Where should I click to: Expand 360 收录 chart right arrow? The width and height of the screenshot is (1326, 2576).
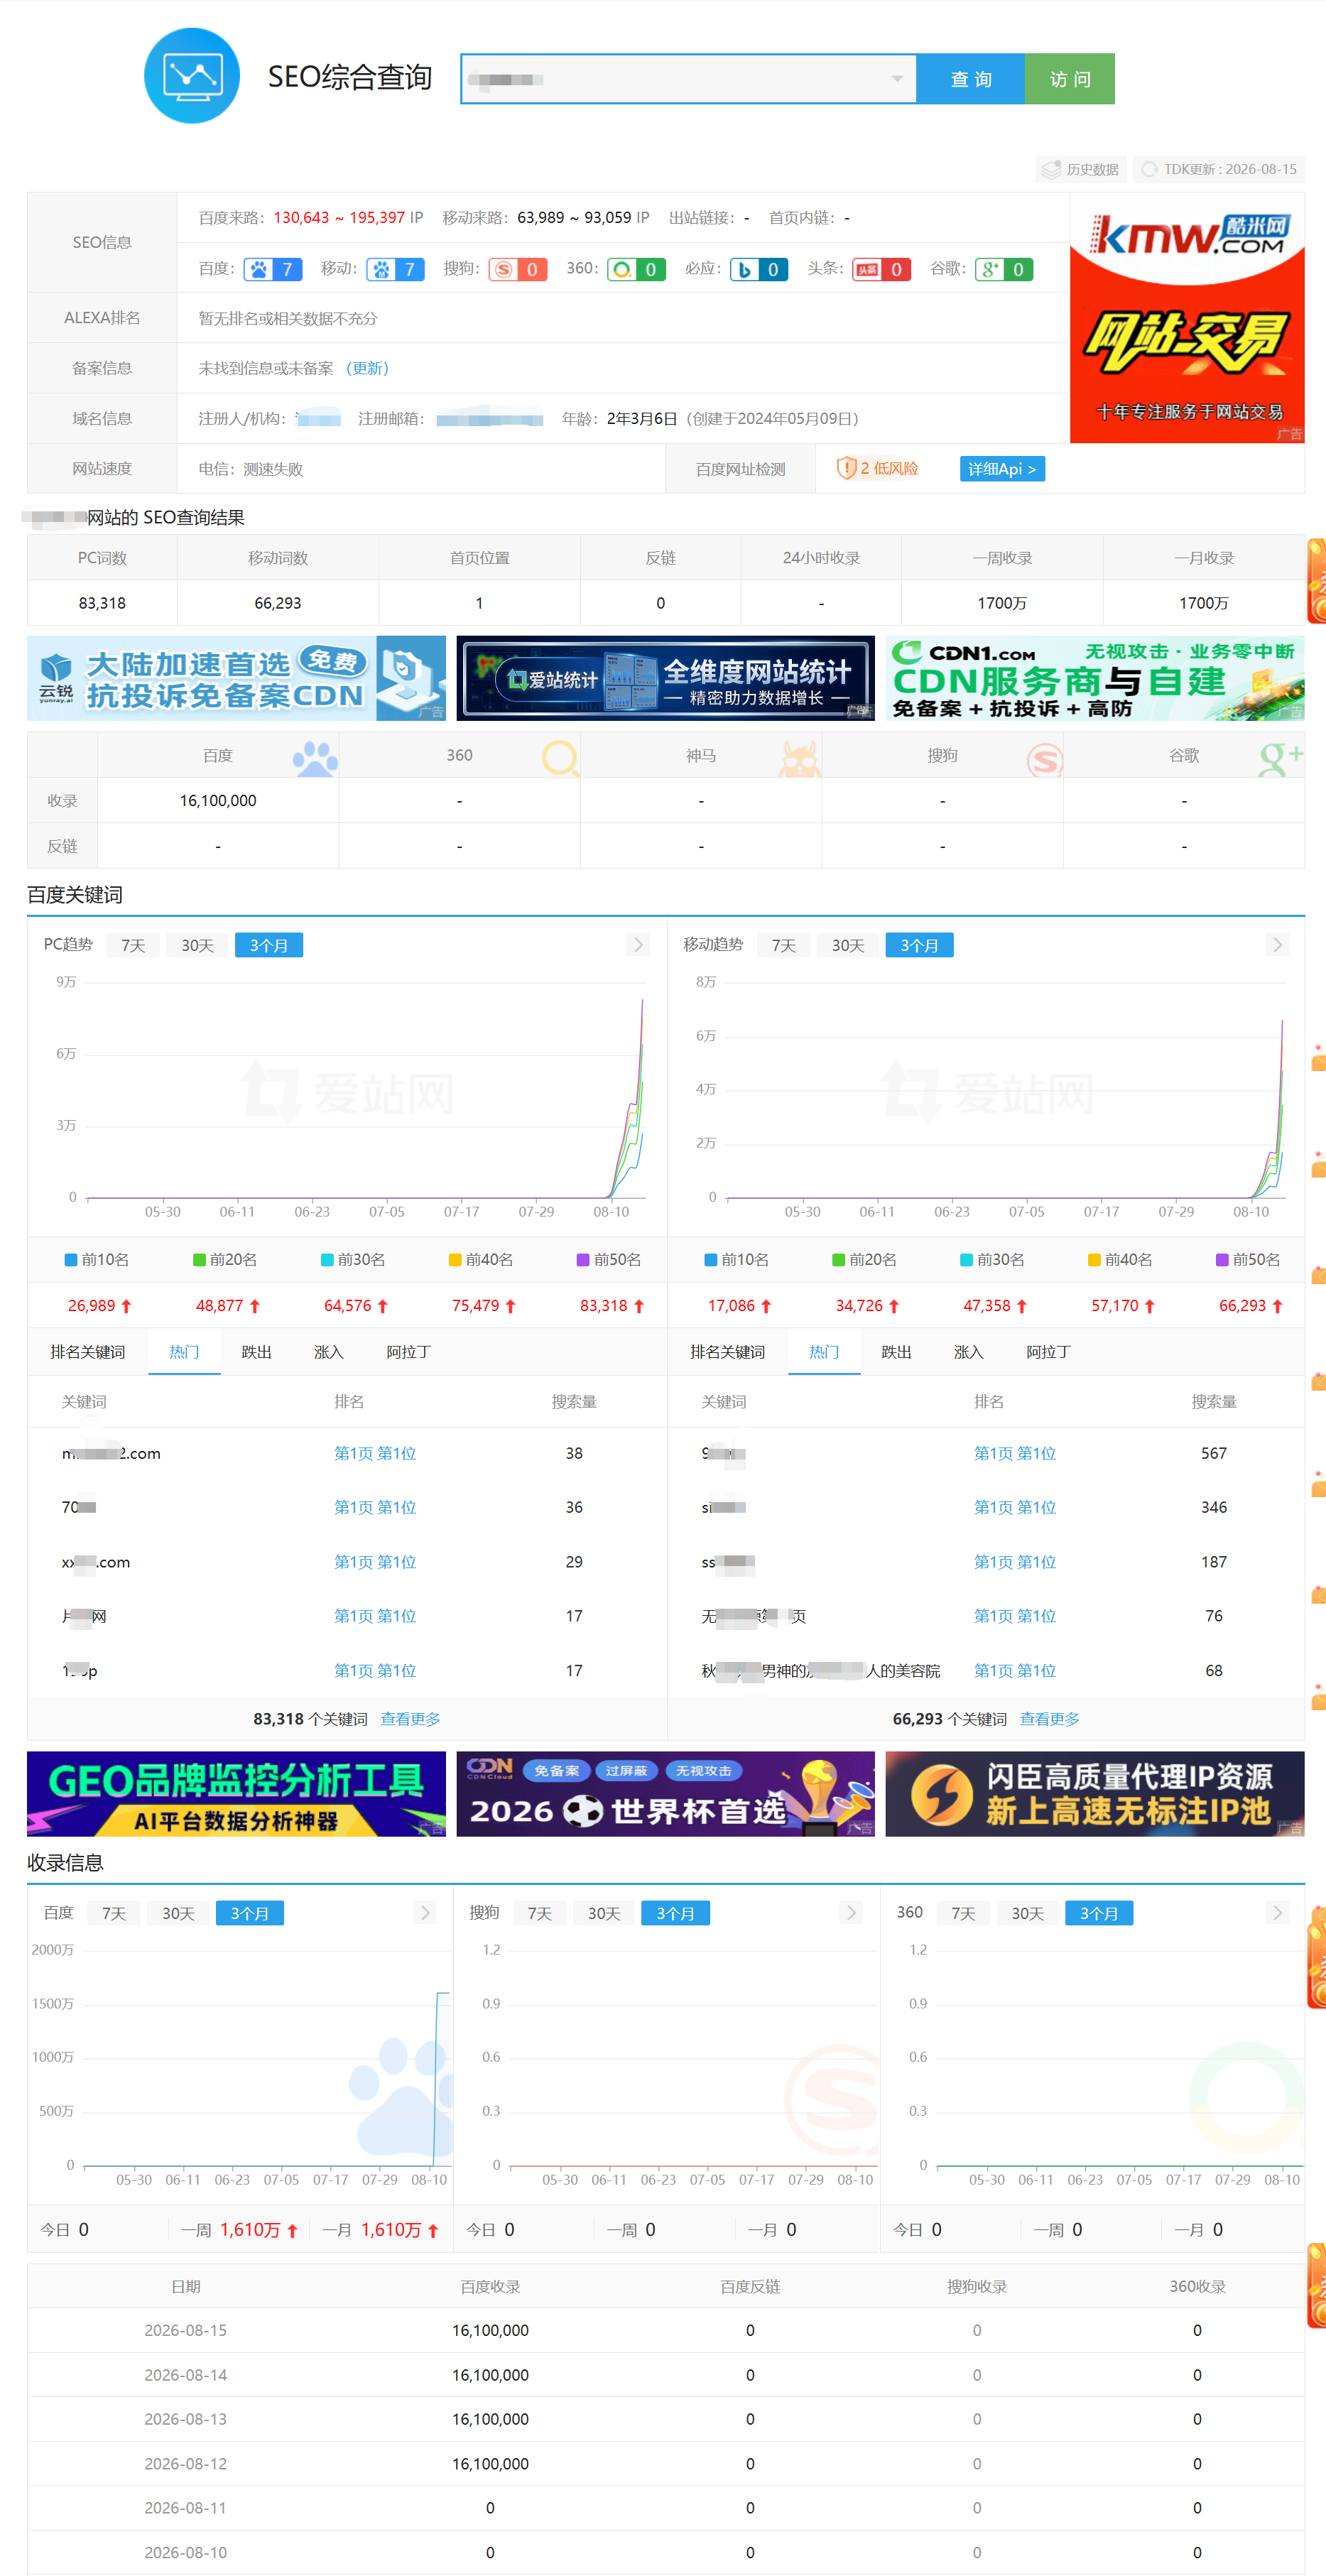point(1277,1912)
